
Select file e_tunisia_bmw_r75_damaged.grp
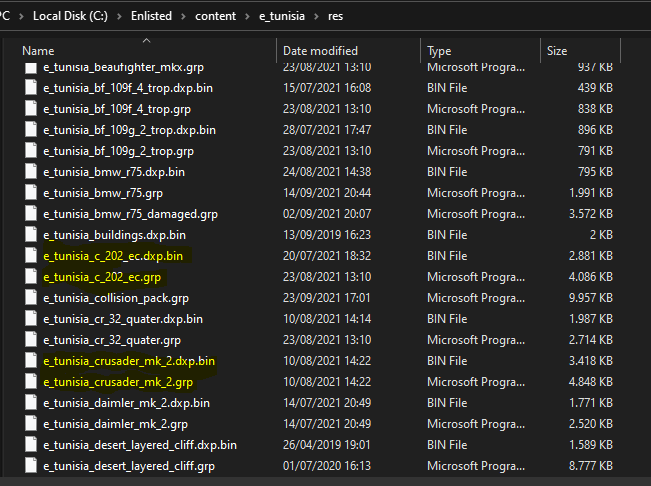[x=130, y=214]
